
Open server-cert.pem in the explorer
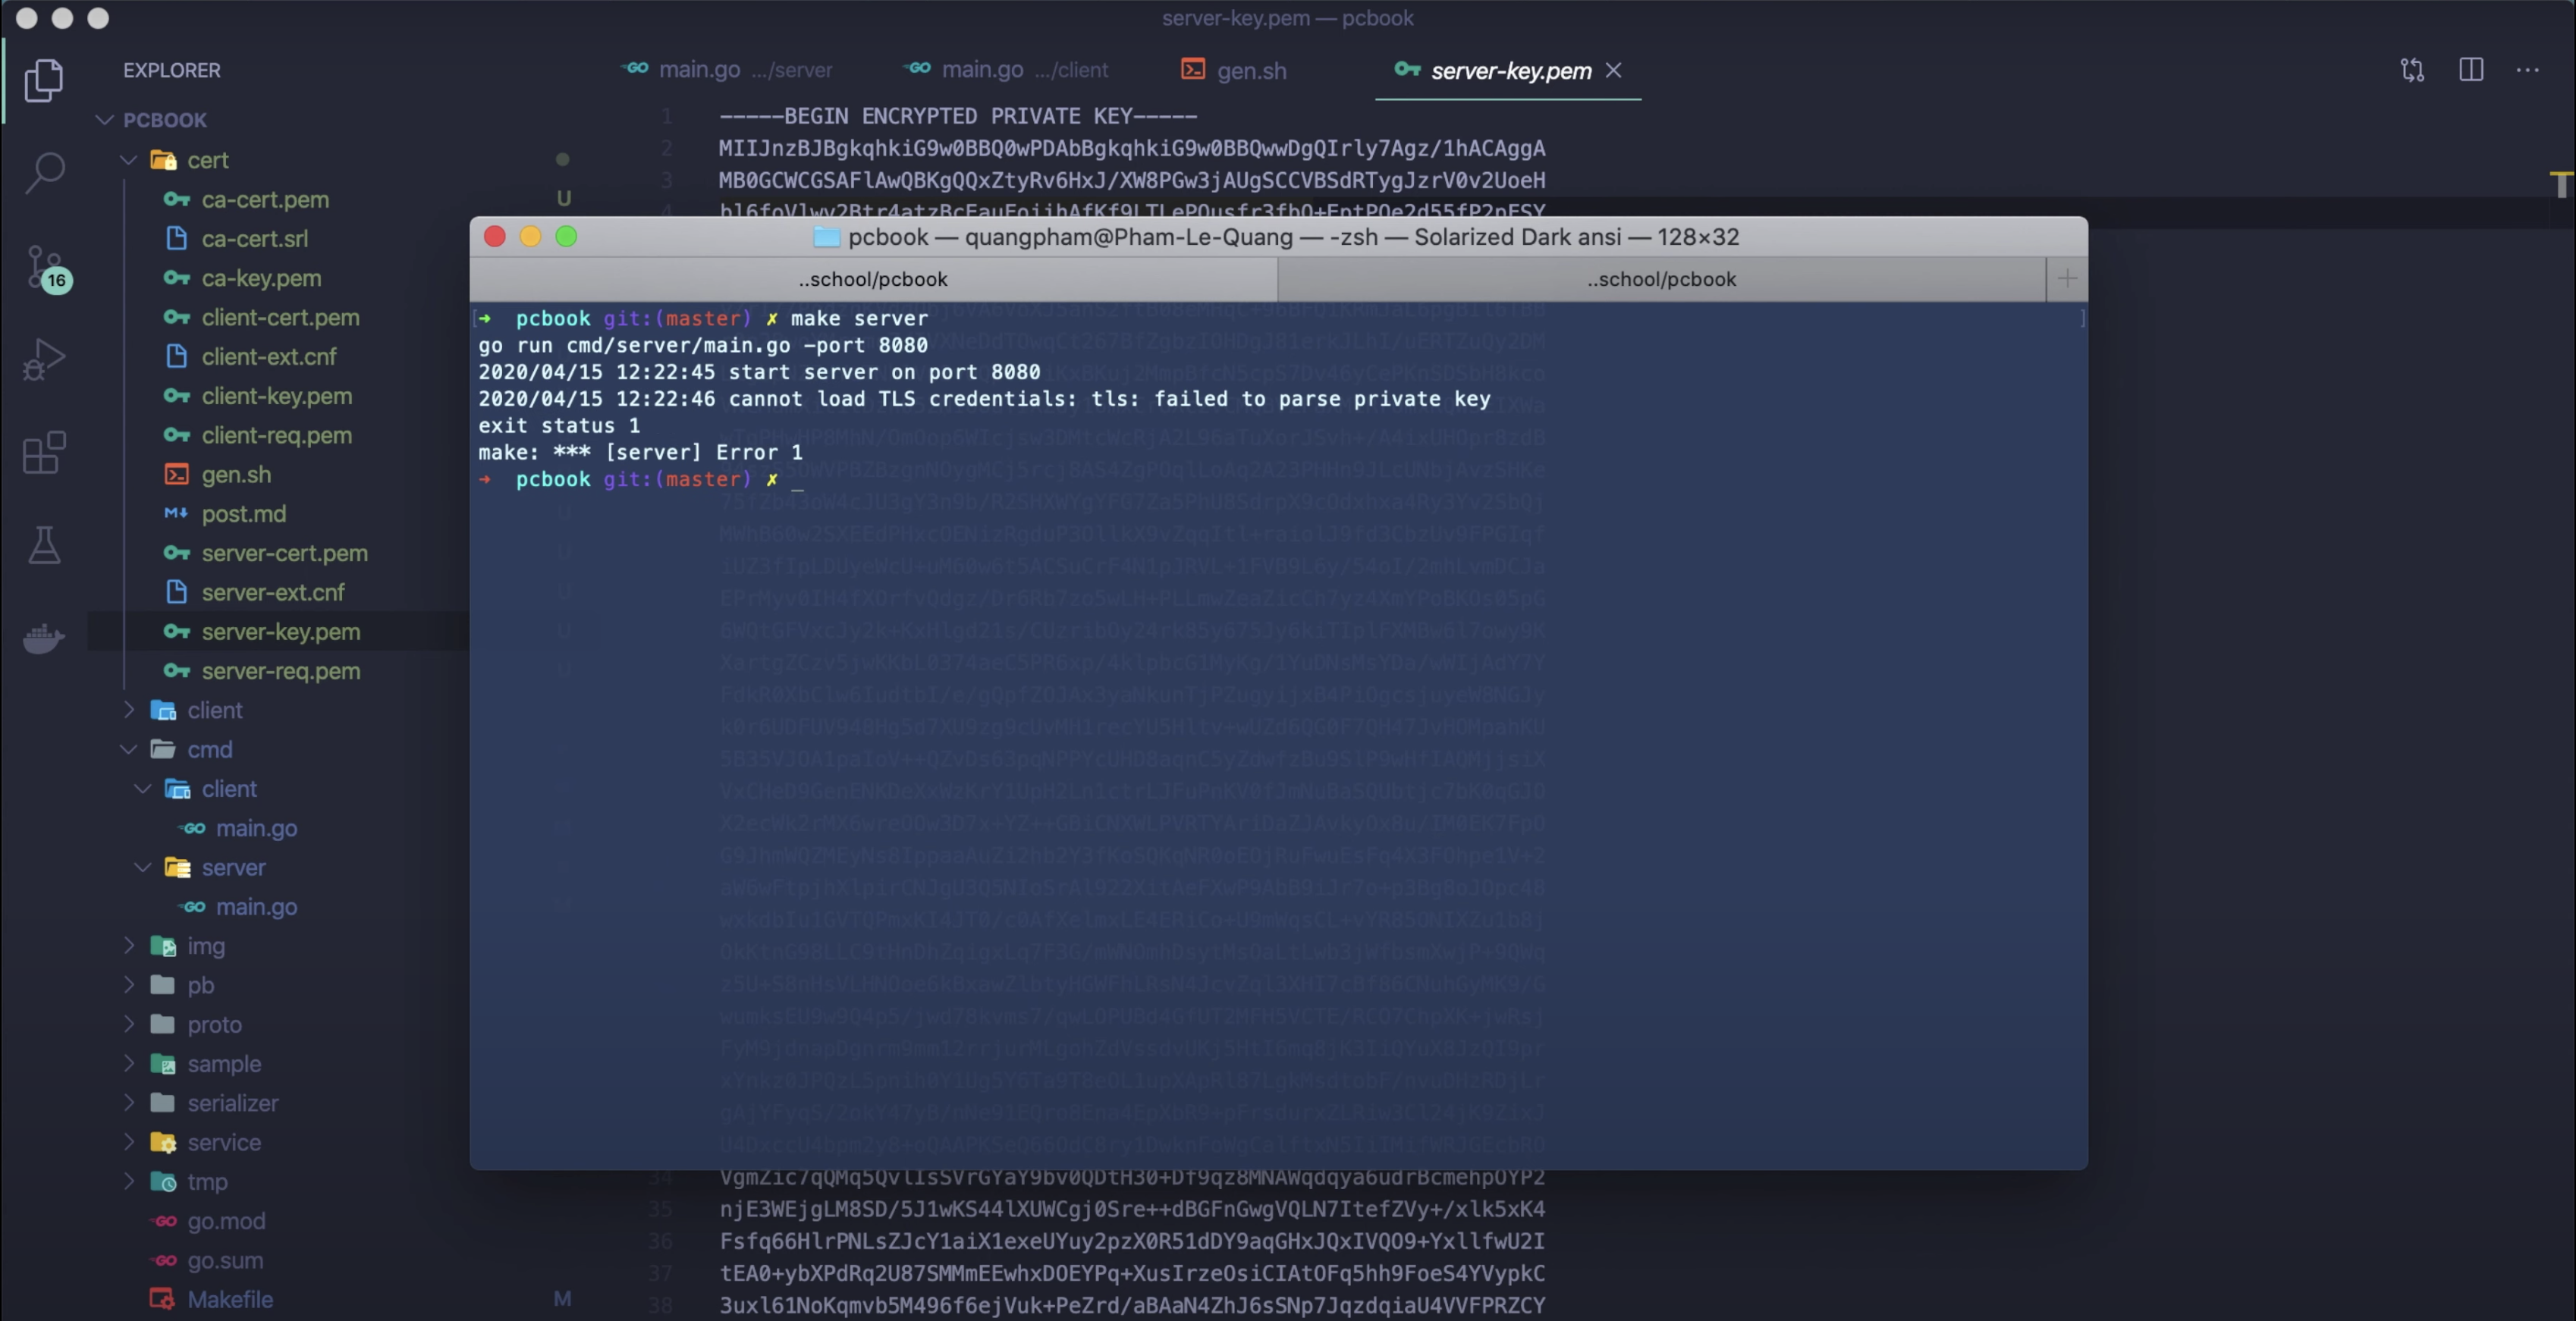[284, 553]
